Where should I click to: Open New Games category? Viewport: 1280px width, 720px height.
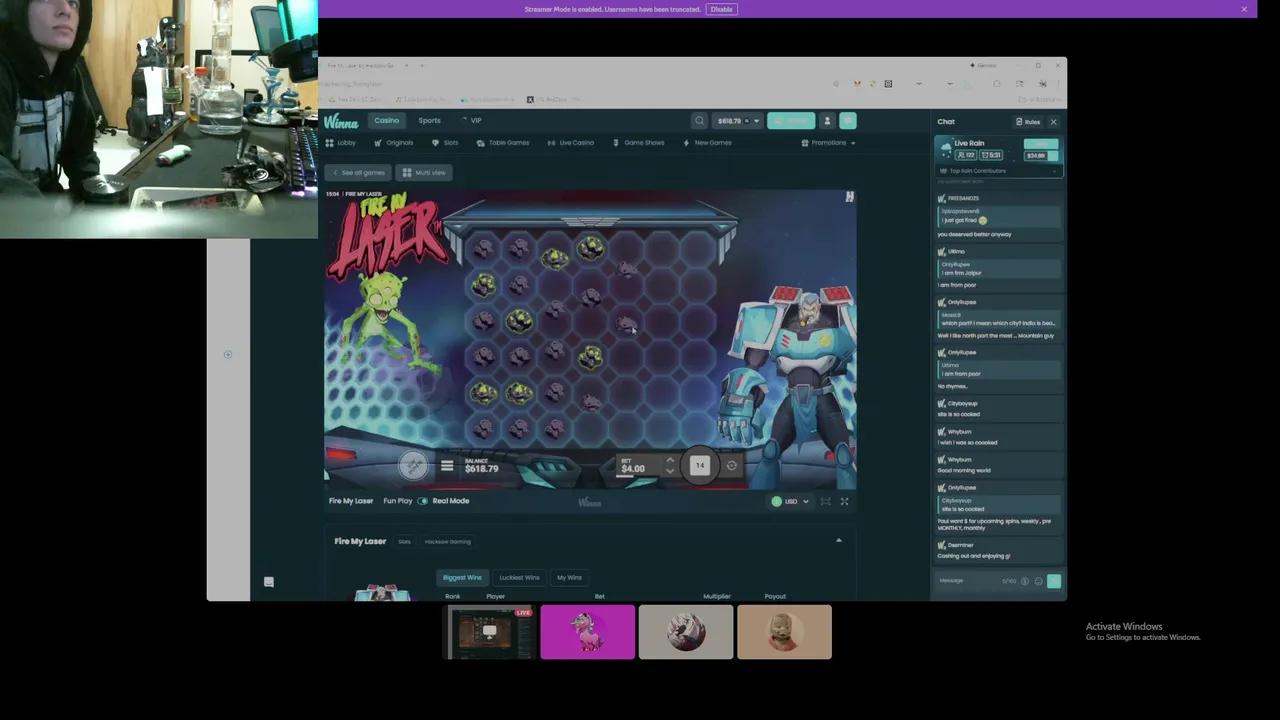coord(707,143)
